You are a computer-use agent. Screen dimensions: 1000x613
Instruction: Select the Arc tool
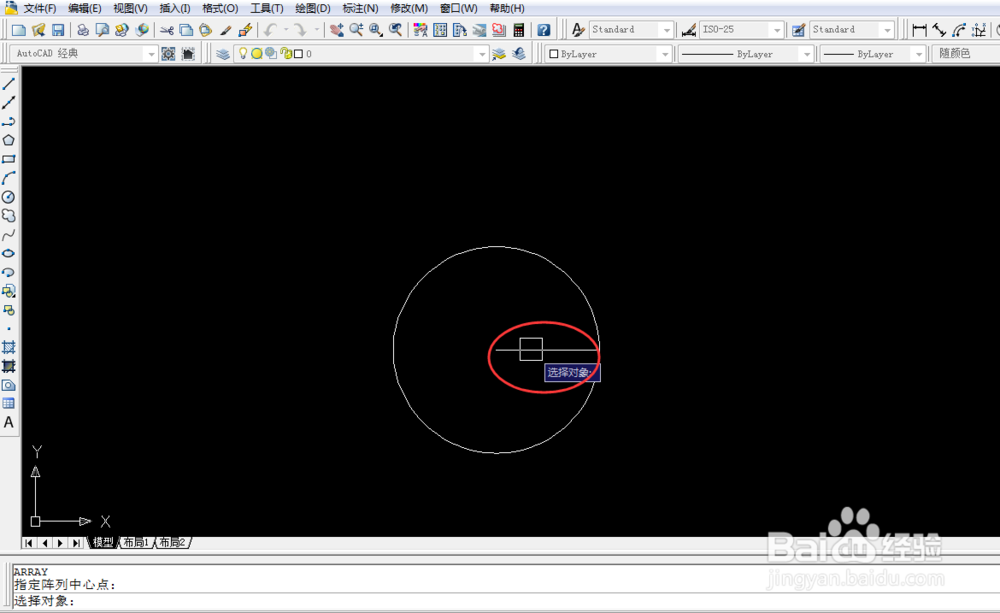[8, 178]
